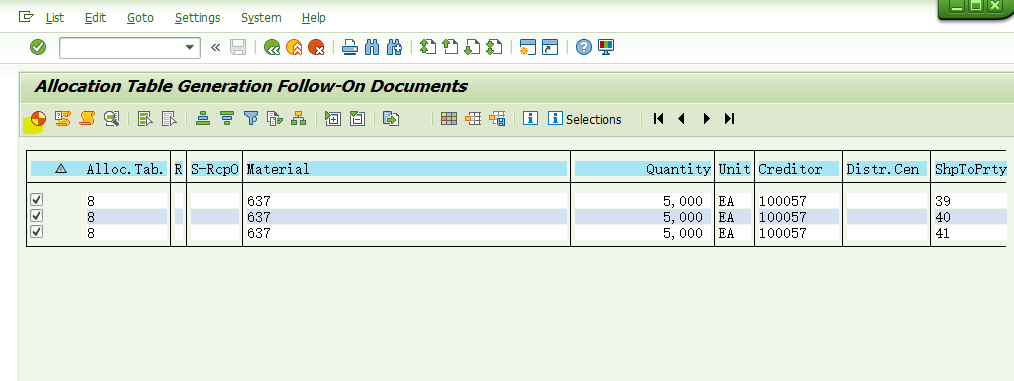Viewport: 1014px width, 381px height.
Task: Click the Execute clock icon
Action: [x=38, y=118]
